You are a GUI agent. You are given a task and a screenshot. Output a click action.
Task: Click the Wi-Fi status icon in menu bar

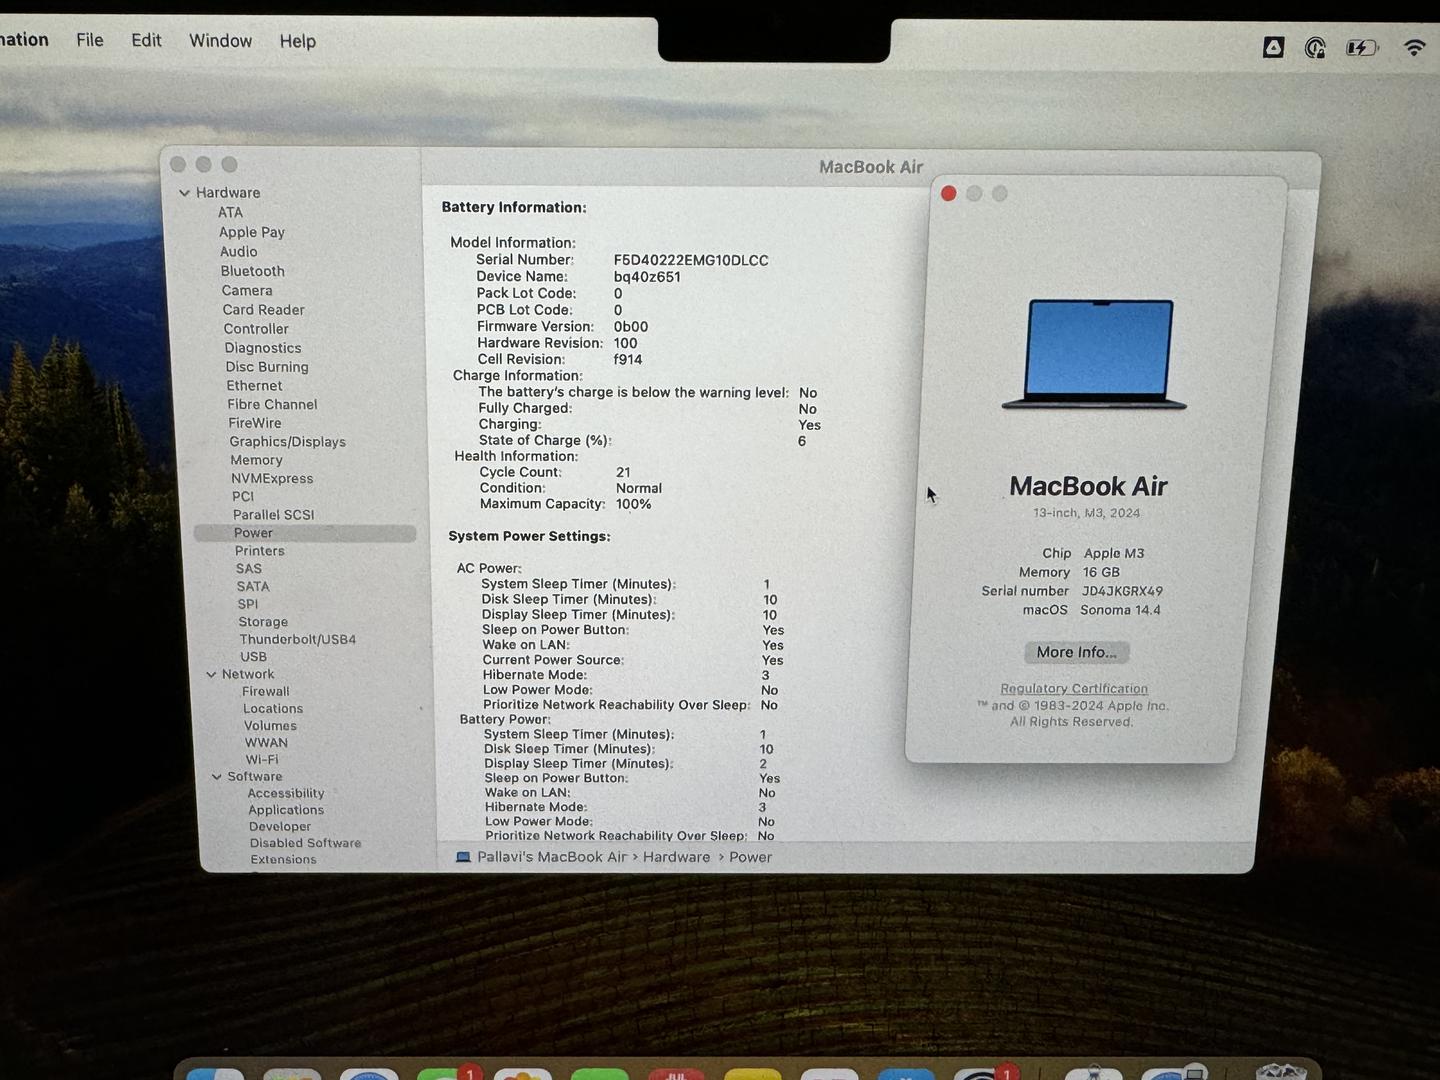point(1414,47)
